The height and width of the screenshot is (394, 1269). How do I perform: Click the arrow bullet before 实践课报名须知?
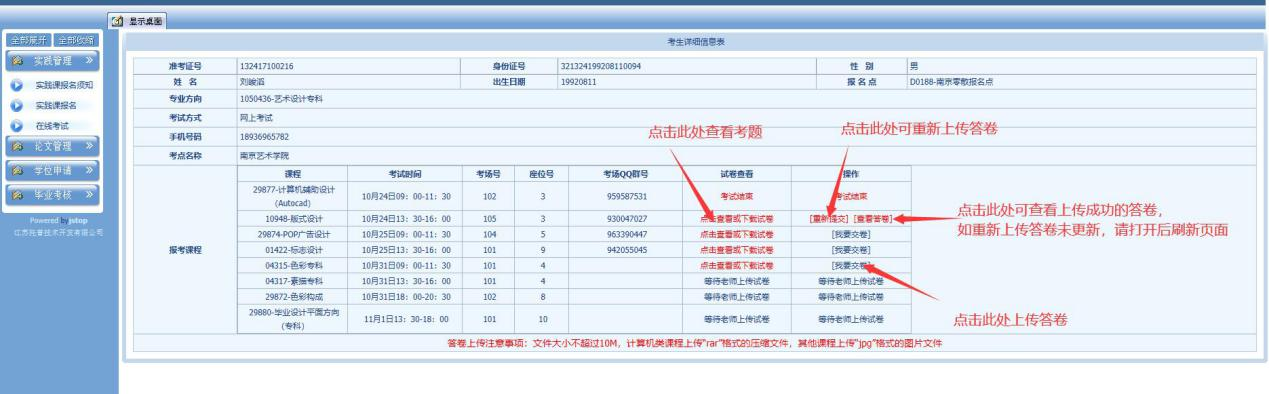16,85
